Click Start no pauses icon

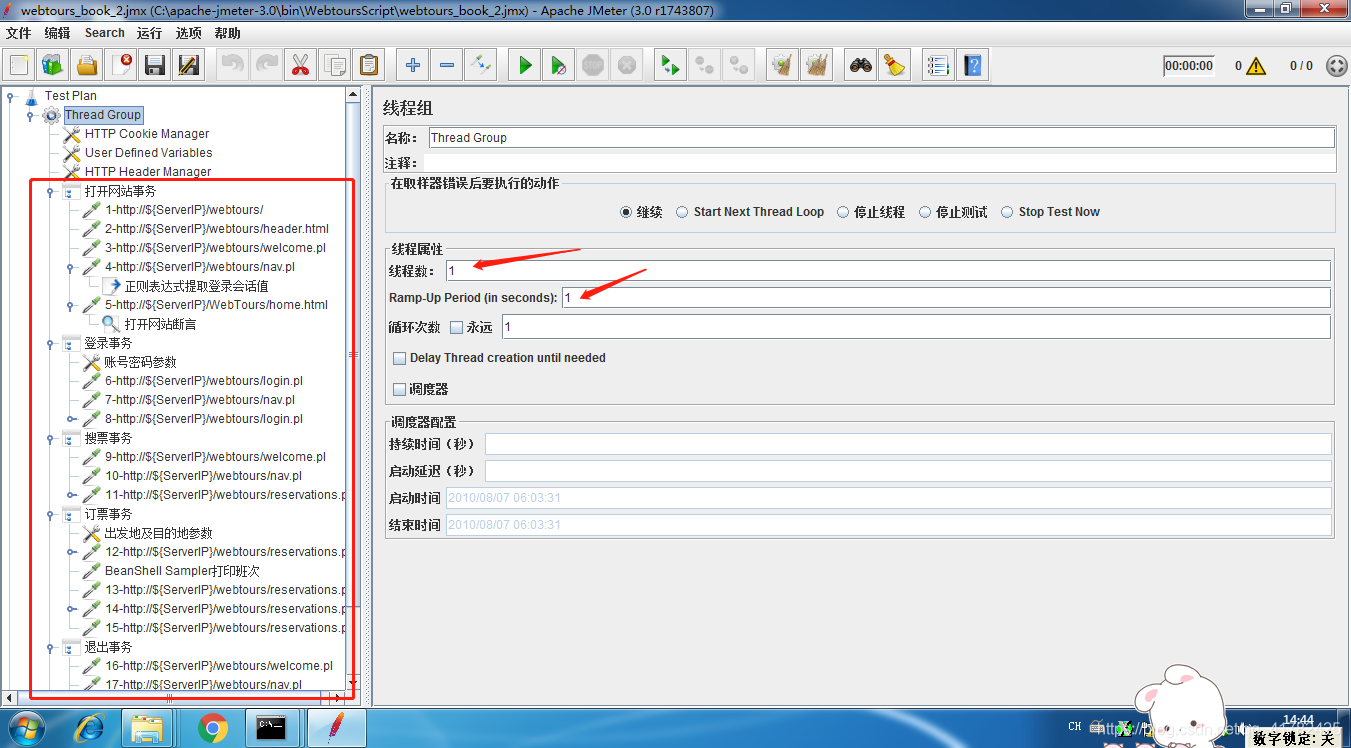pos(559,66)
